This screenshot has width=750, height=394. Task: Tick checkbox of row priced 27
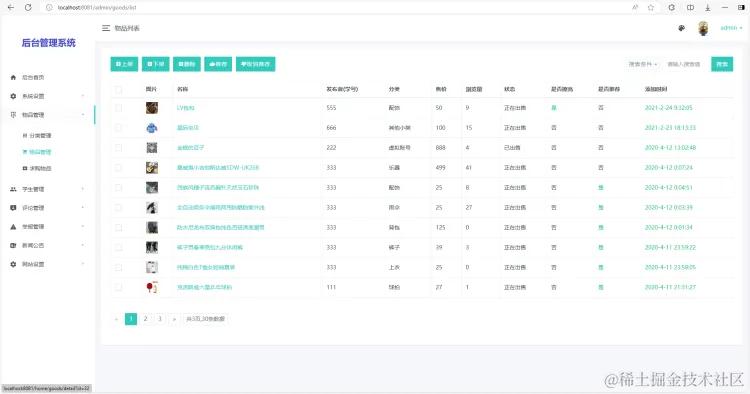(x=119, y=287)
